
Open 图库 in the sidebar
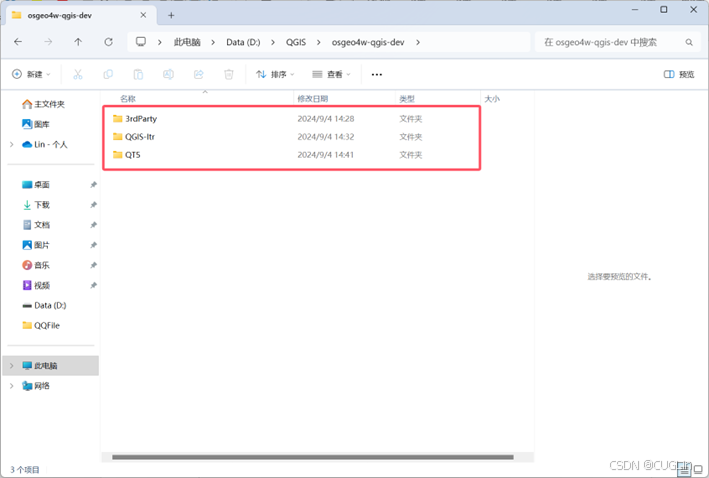(x=36, y=124)
